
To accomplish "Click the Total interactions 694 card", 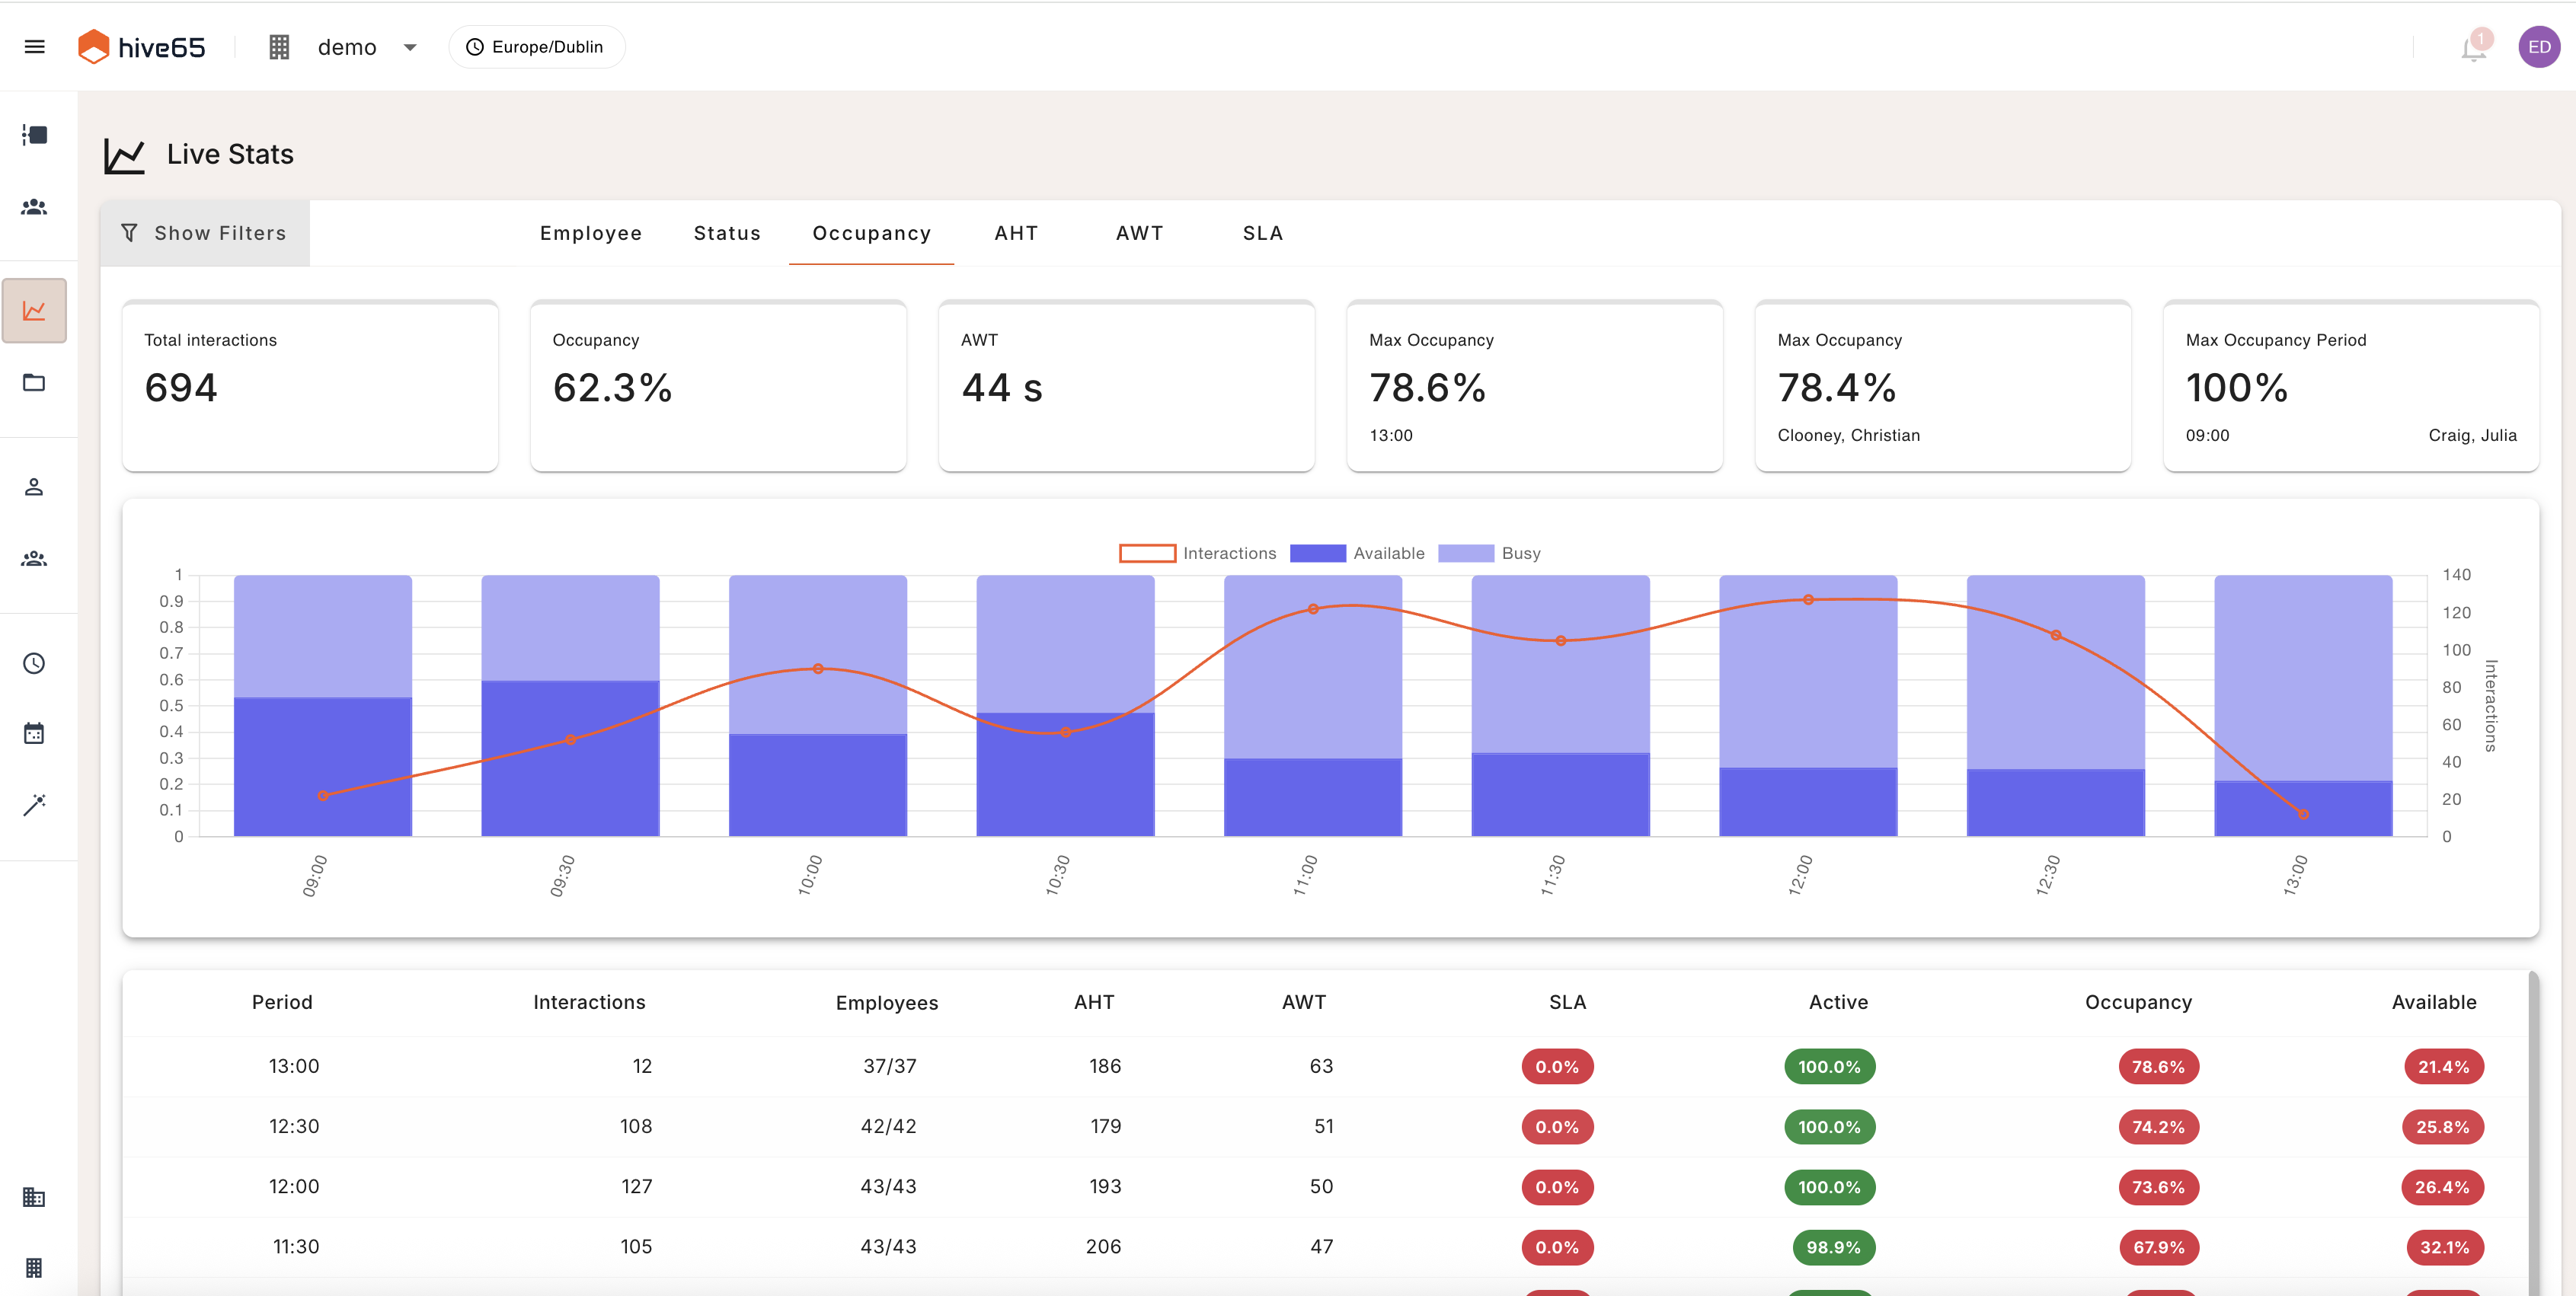I will 310,386.
